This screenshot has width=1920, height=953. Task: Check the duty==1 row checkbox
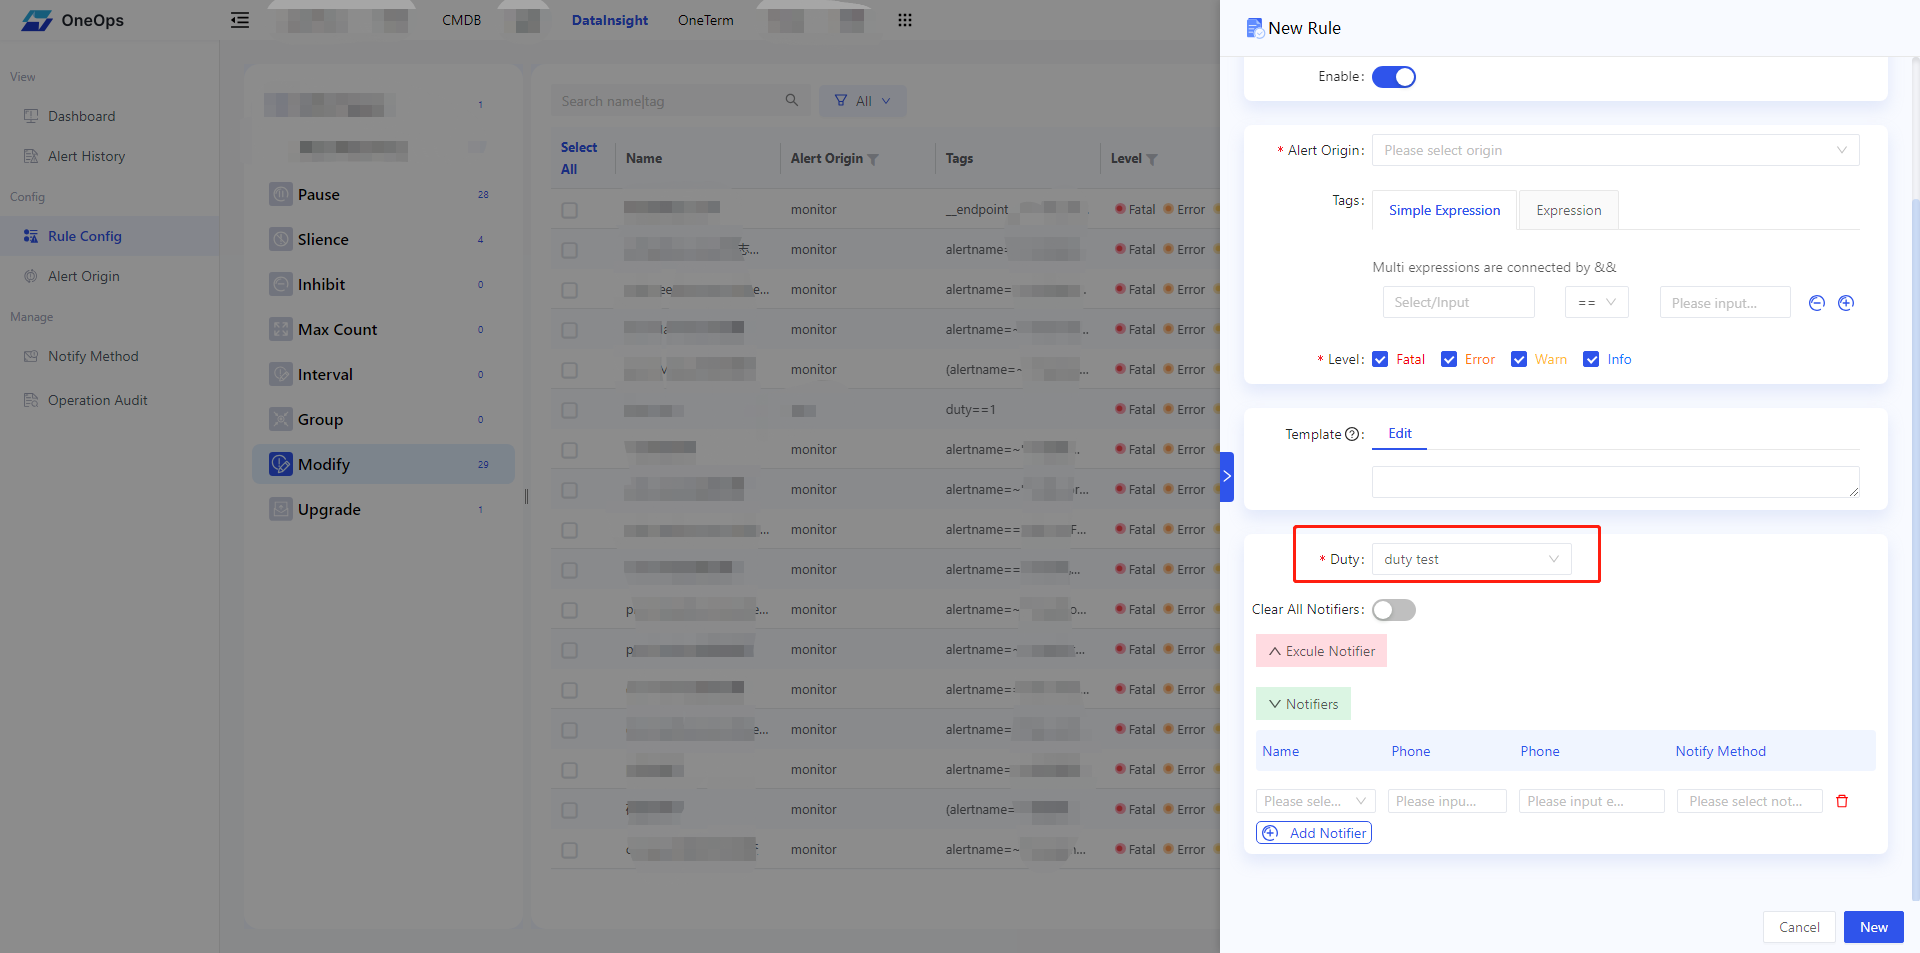point(570,410)
